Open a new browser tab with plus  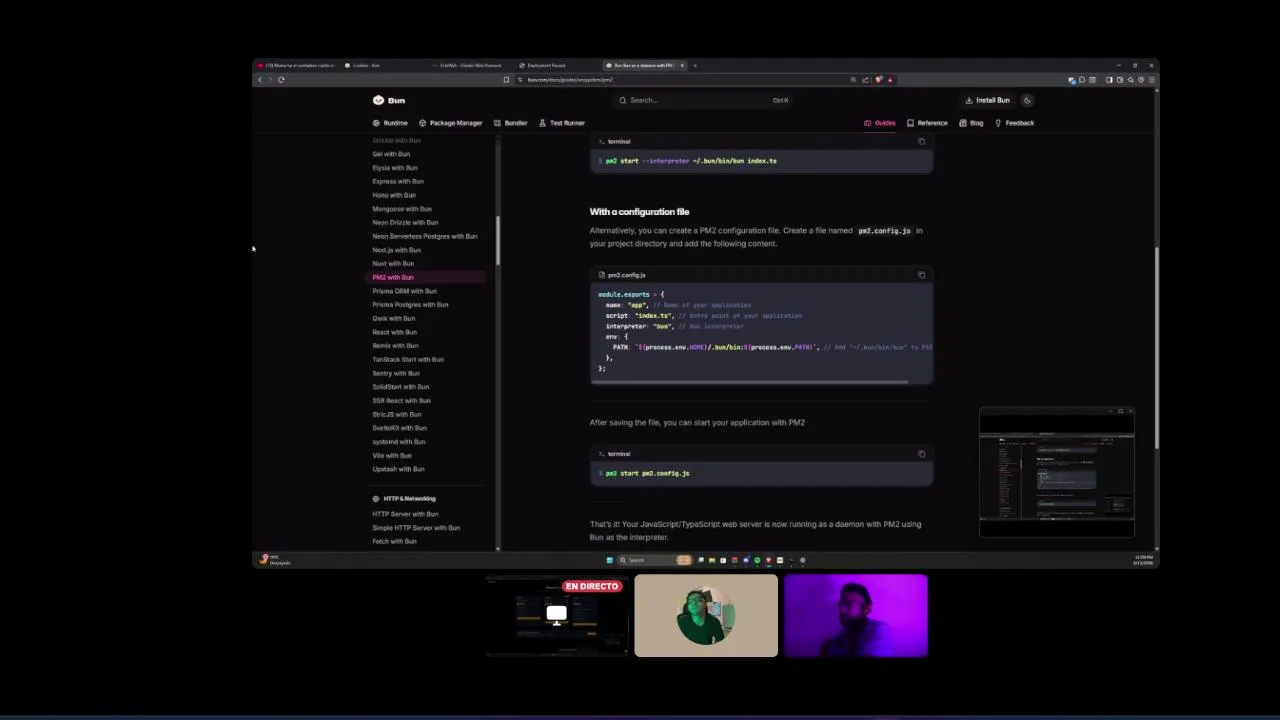[695, 65]
